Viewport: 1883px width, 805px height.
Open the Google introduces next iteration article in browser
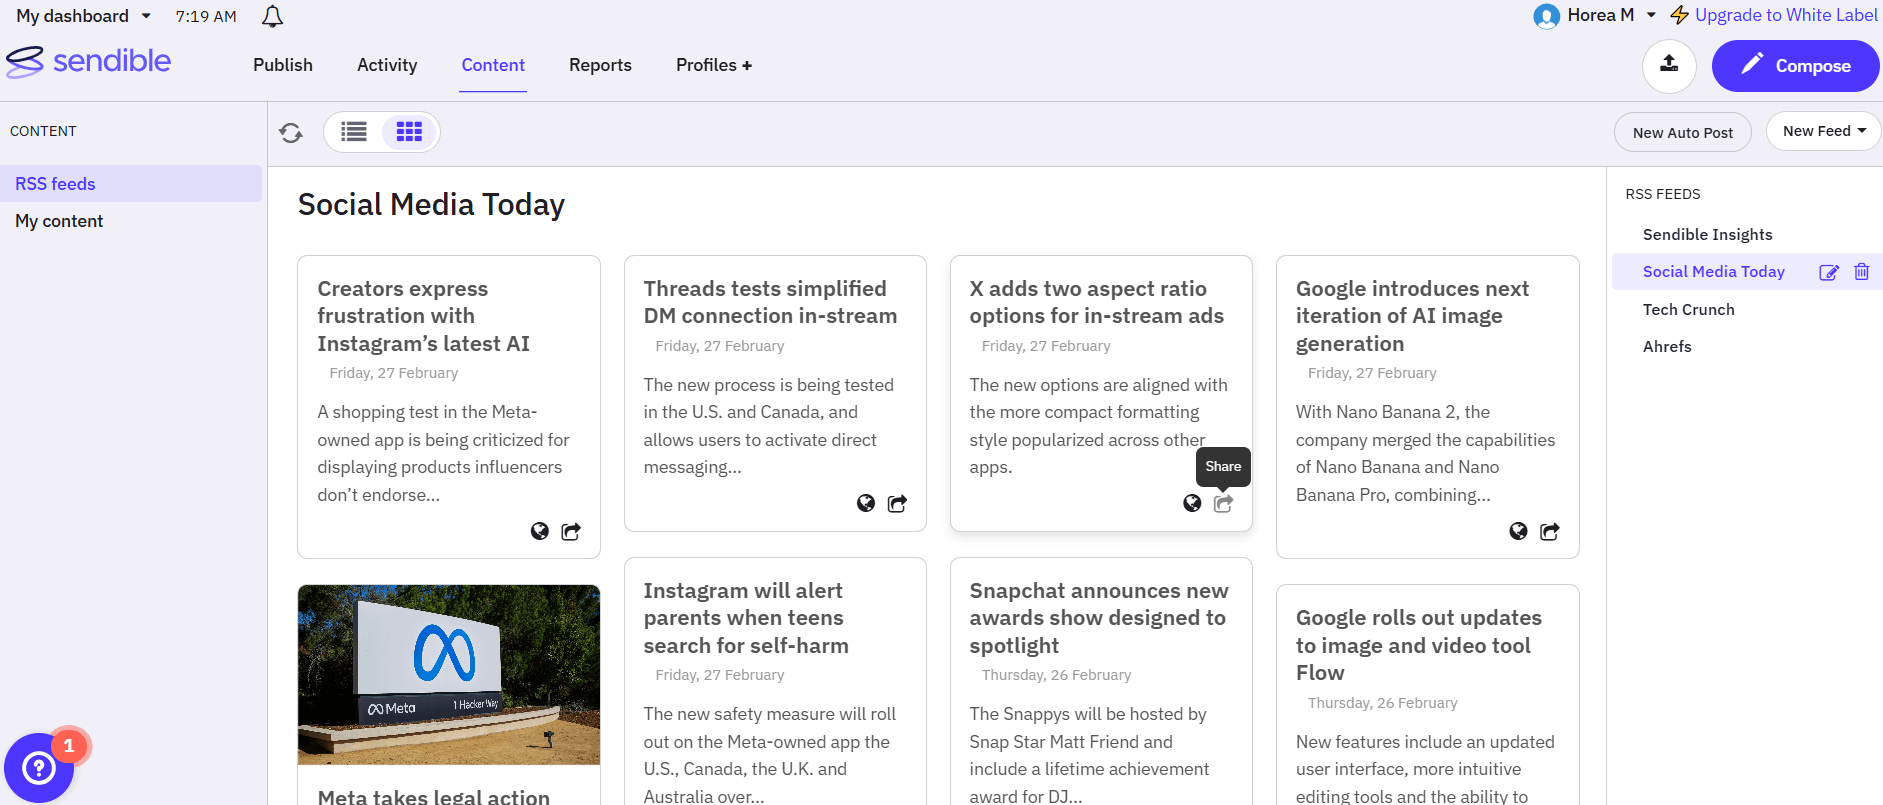pos(1518,531)
